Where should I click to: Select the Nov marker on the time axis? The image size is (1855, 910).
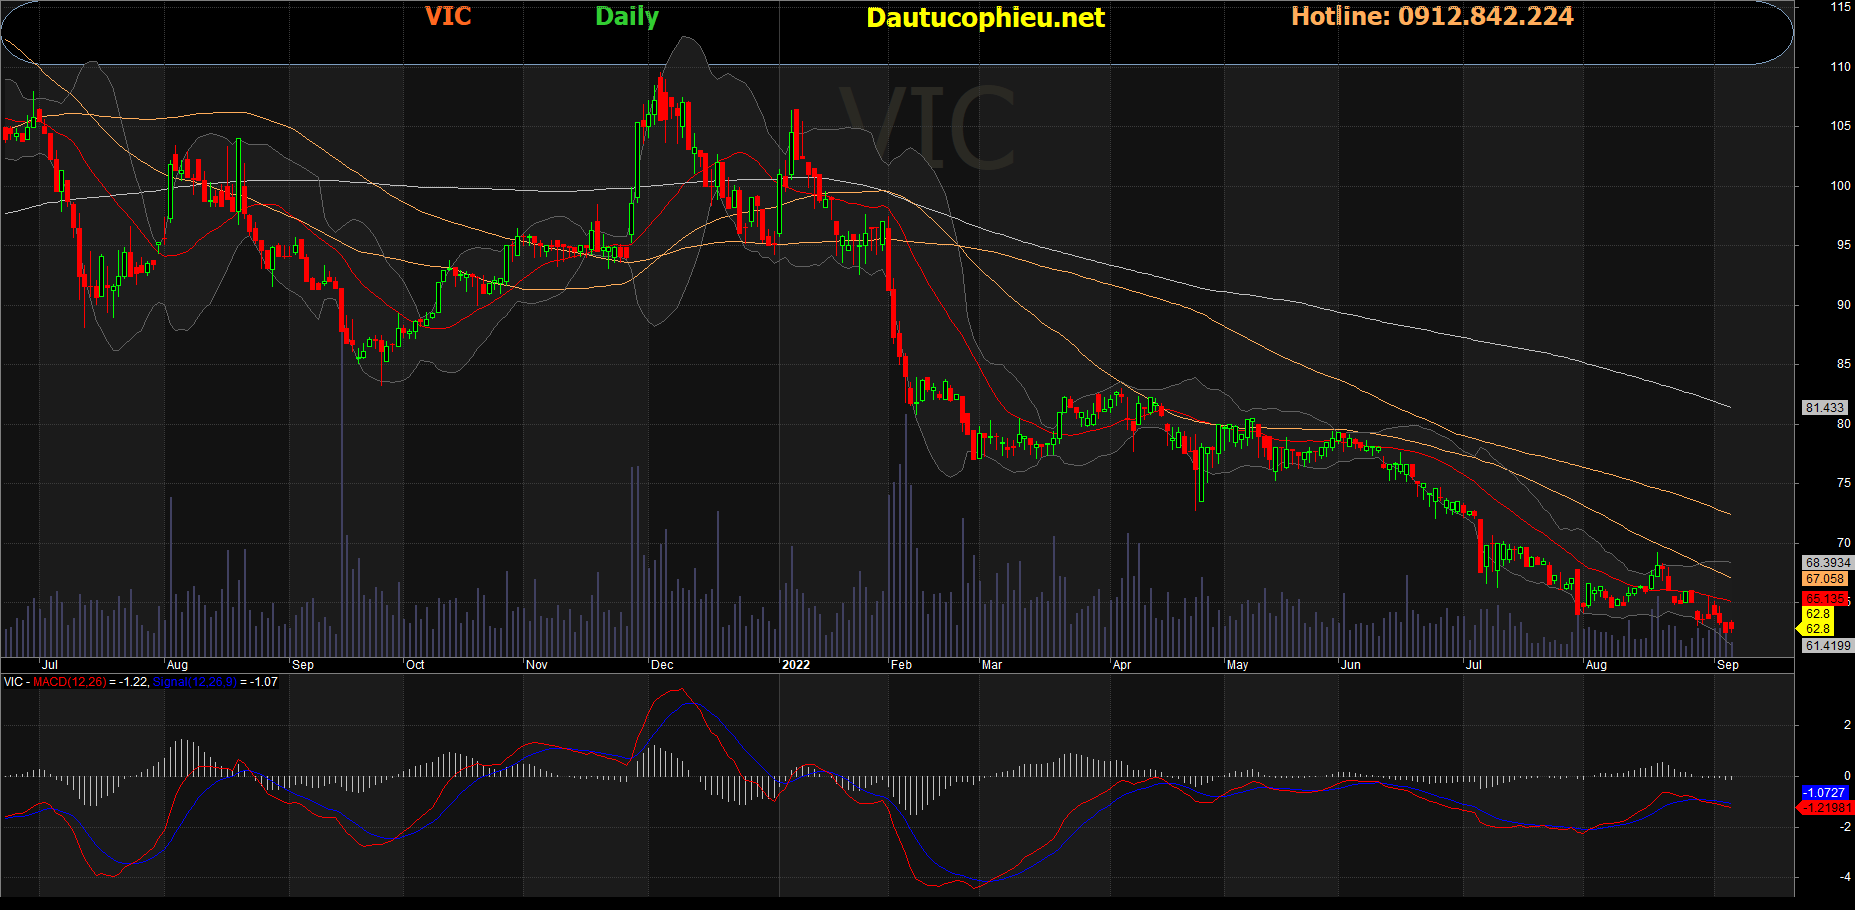pos(537,665)
